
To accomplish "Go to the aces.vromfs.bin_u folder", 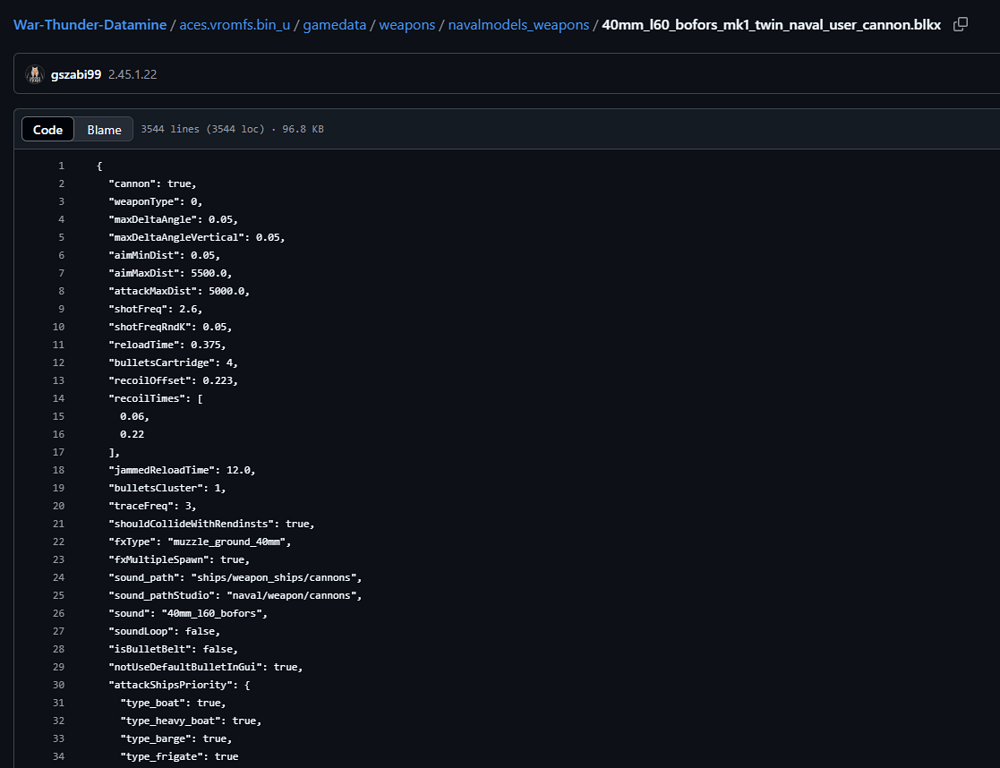I will coord(235,25).
